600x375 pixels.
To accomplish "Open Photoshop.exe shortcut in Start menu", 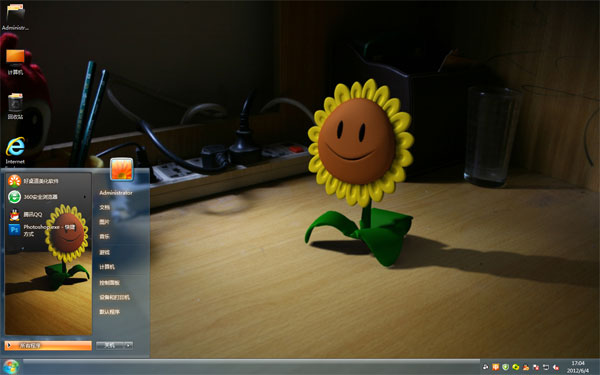I will point(48,230).
